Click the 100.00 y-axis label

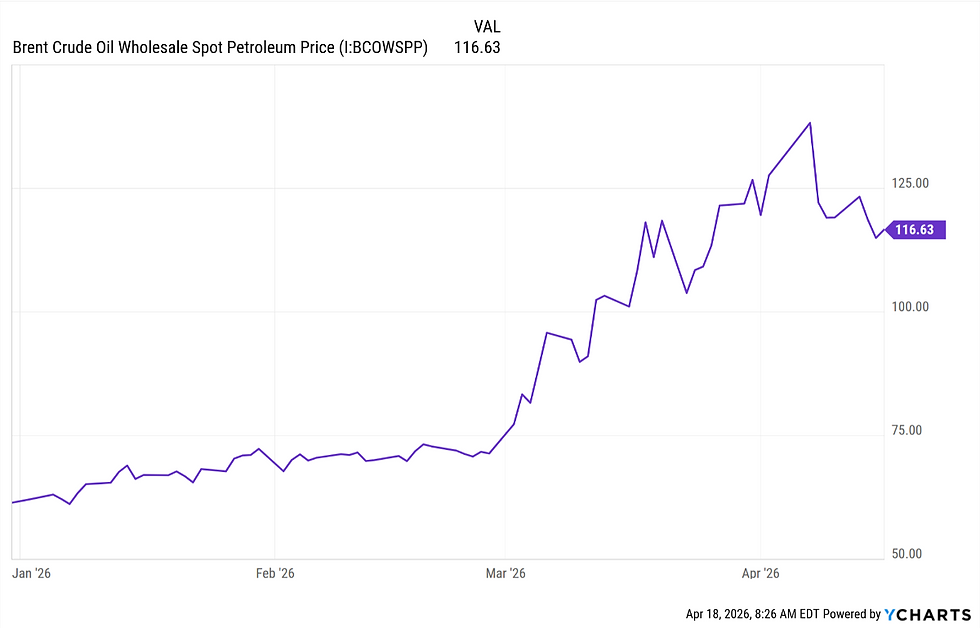[x=910, y=307]
